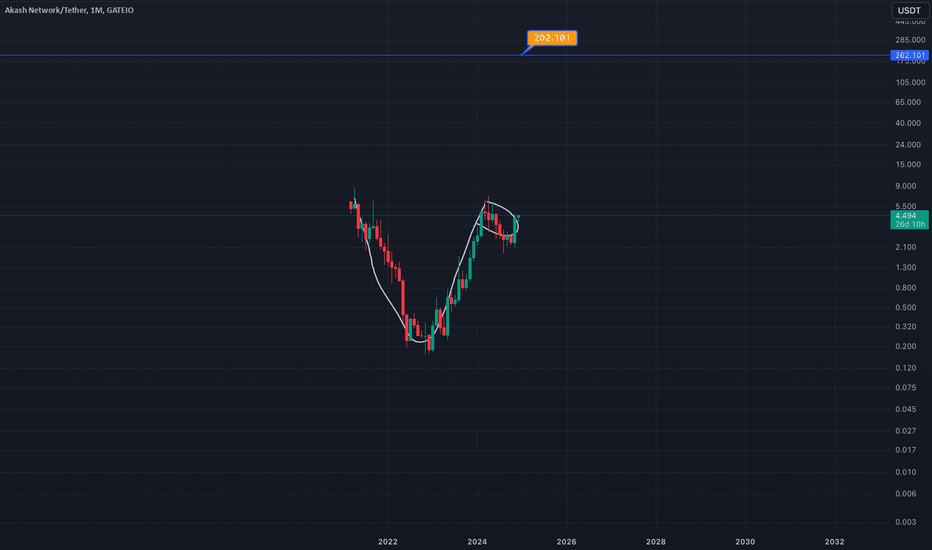932x550 pixels.
Task: Click the 2022 time axis label
Action: (388, 542)
